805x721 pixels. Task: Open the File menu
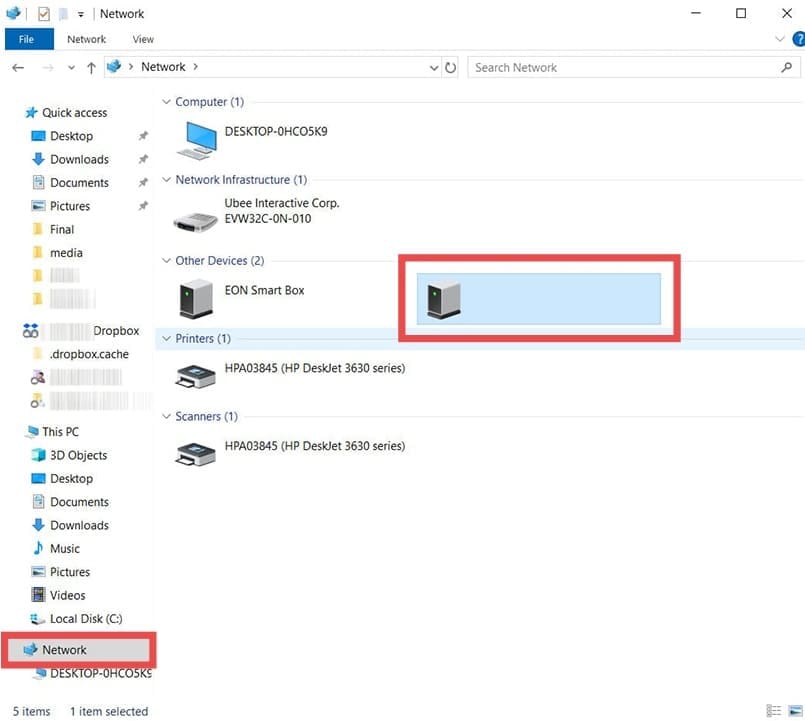(27, 39)
